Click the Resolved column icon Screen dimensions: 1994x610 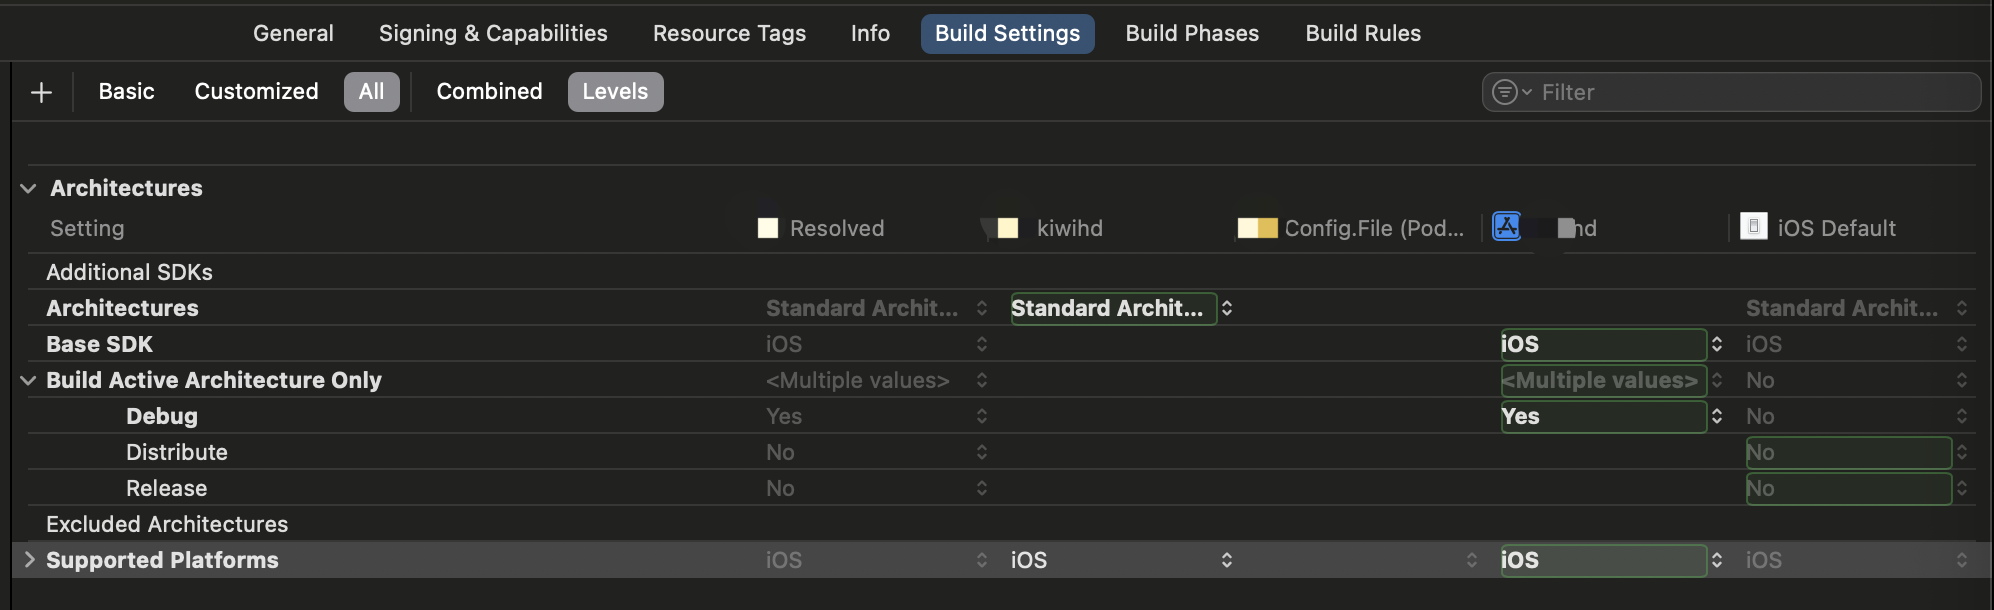pyautogui.click(x=768, y=228)
